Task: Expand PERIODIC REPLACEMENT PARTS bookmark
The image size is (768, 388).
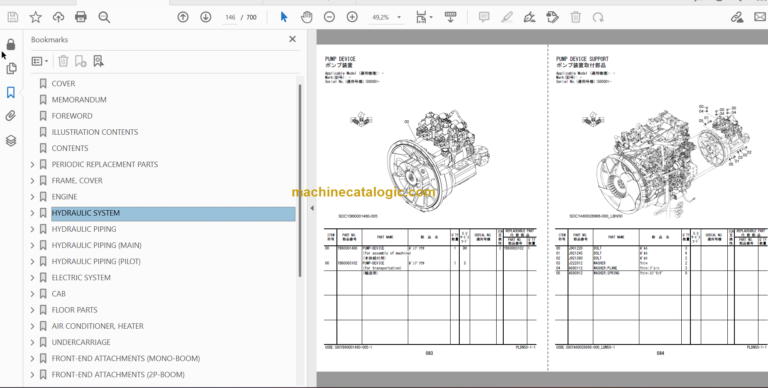Action: point(32,165)
